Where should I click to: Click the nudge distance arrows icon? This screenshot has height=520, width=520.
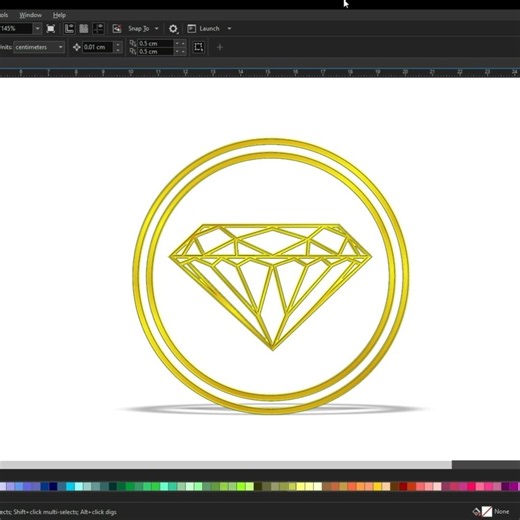pos(76,47)
